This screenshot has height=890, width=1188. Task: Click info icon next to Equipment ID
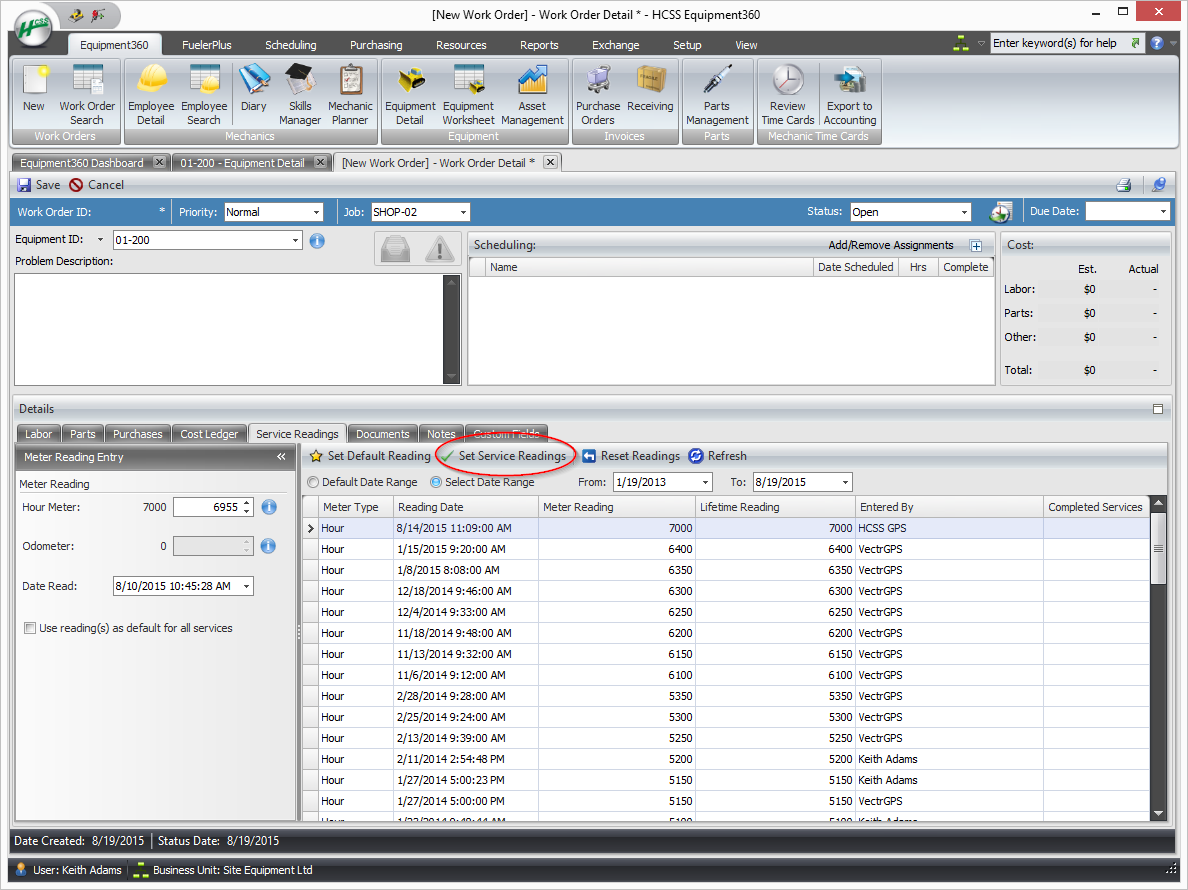click(x=317, y=241)
